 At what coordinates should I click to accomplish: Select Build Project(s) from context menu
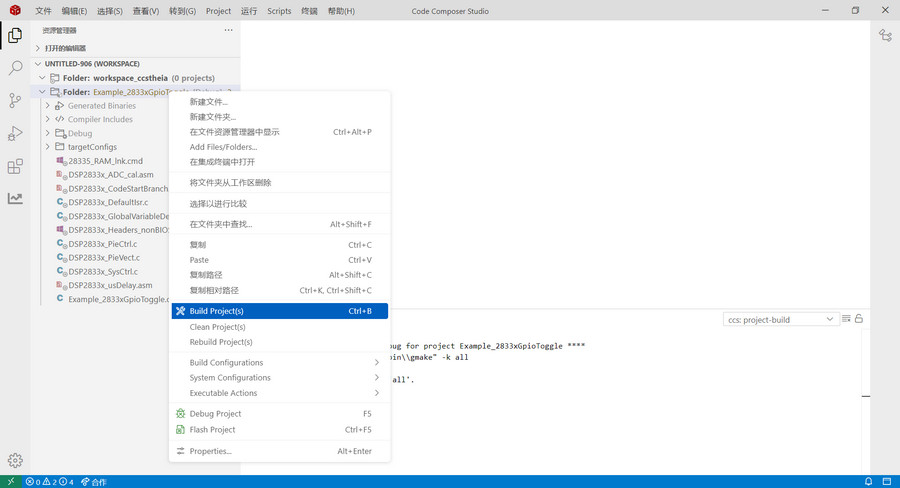coord(279,311)
